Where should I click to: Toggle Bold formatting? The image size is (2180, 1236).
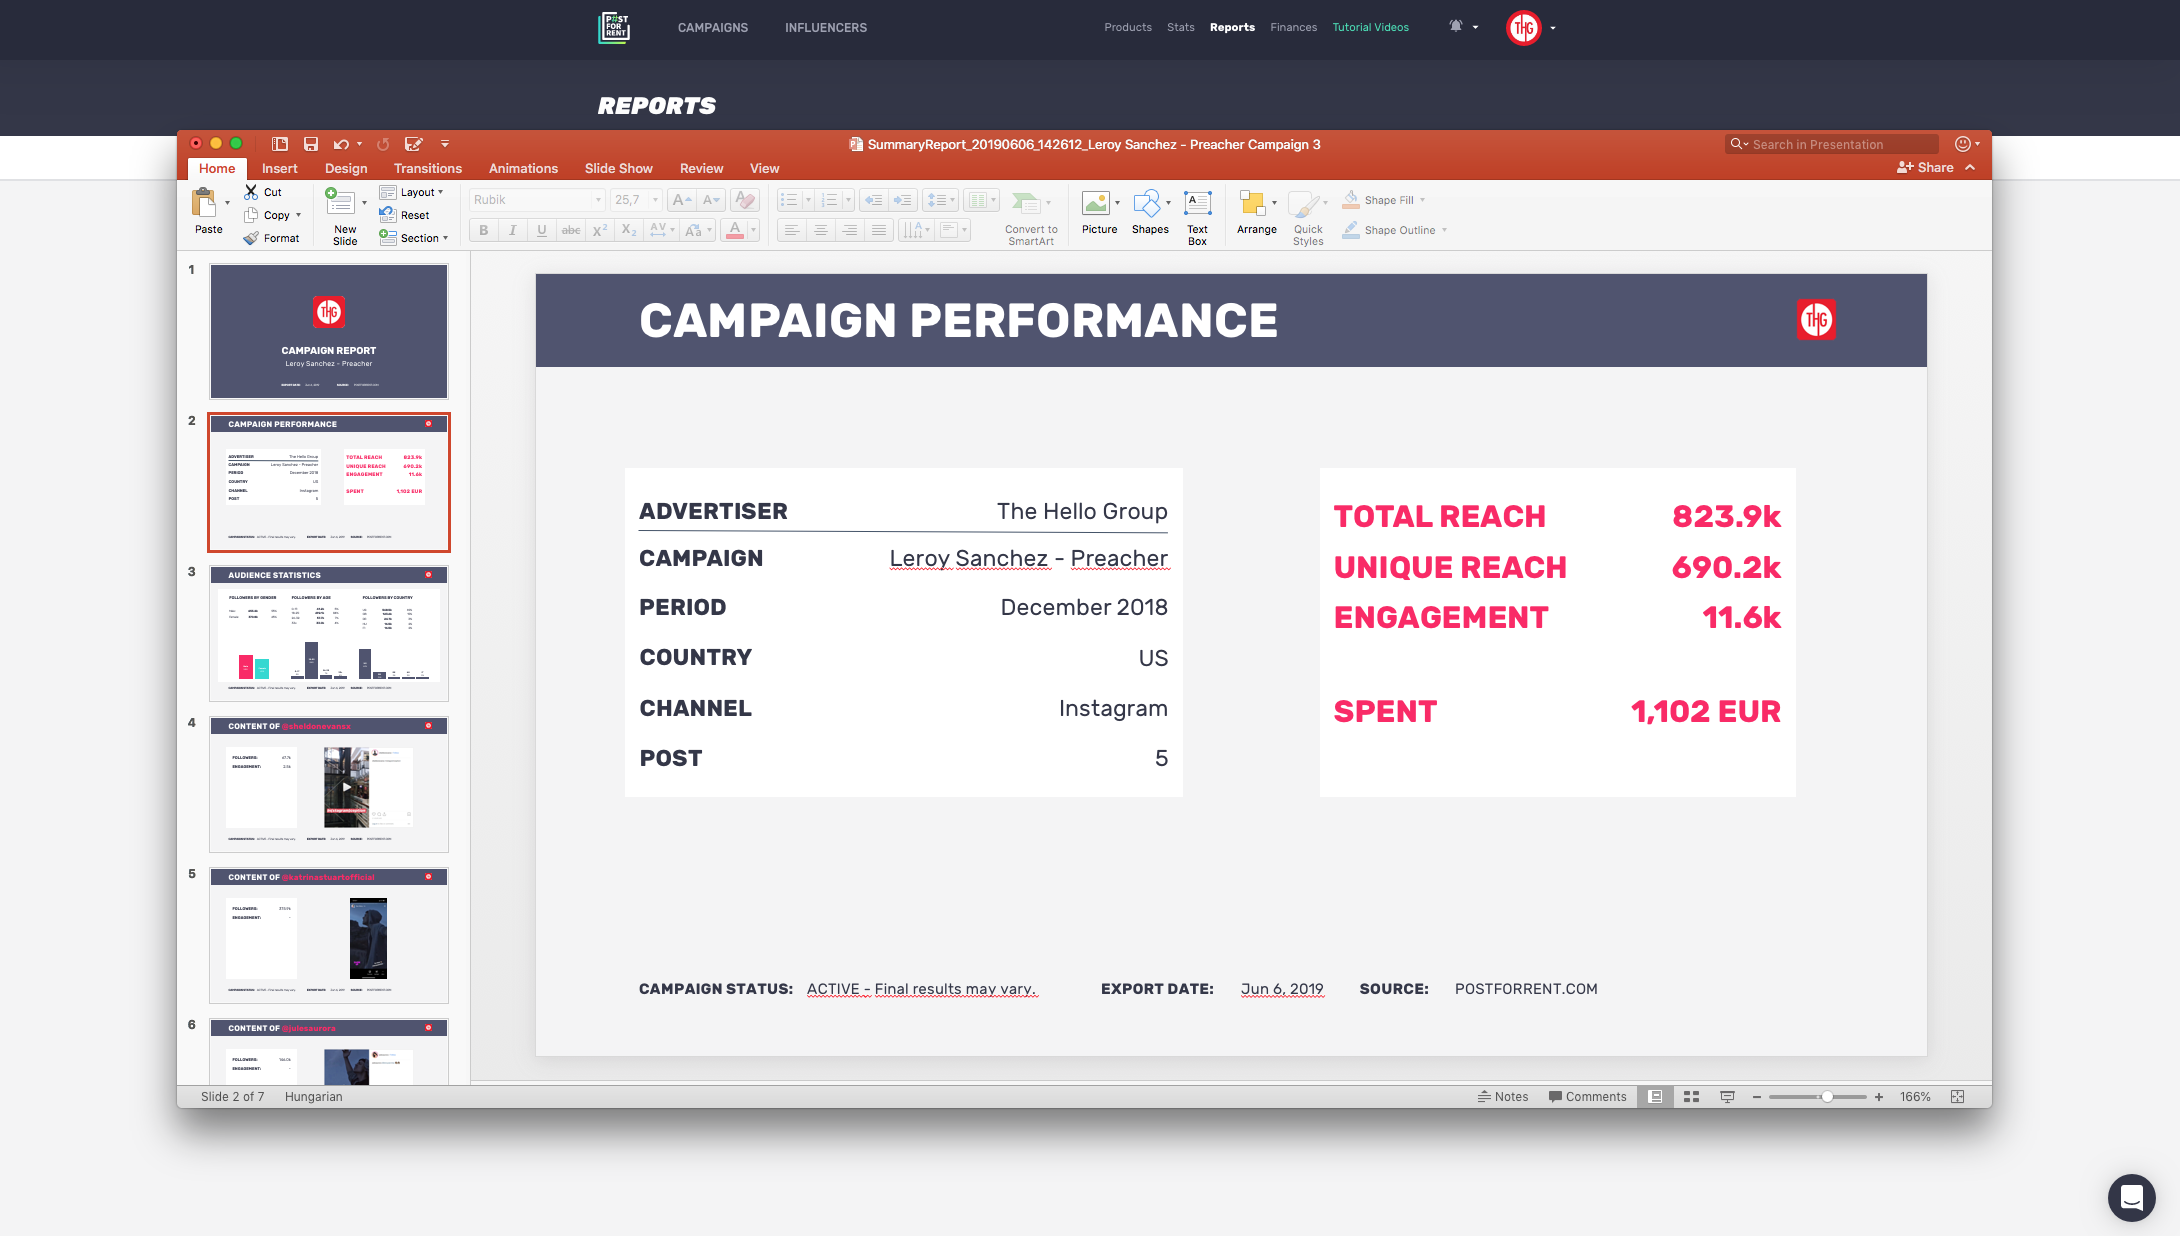click(484, 230)
